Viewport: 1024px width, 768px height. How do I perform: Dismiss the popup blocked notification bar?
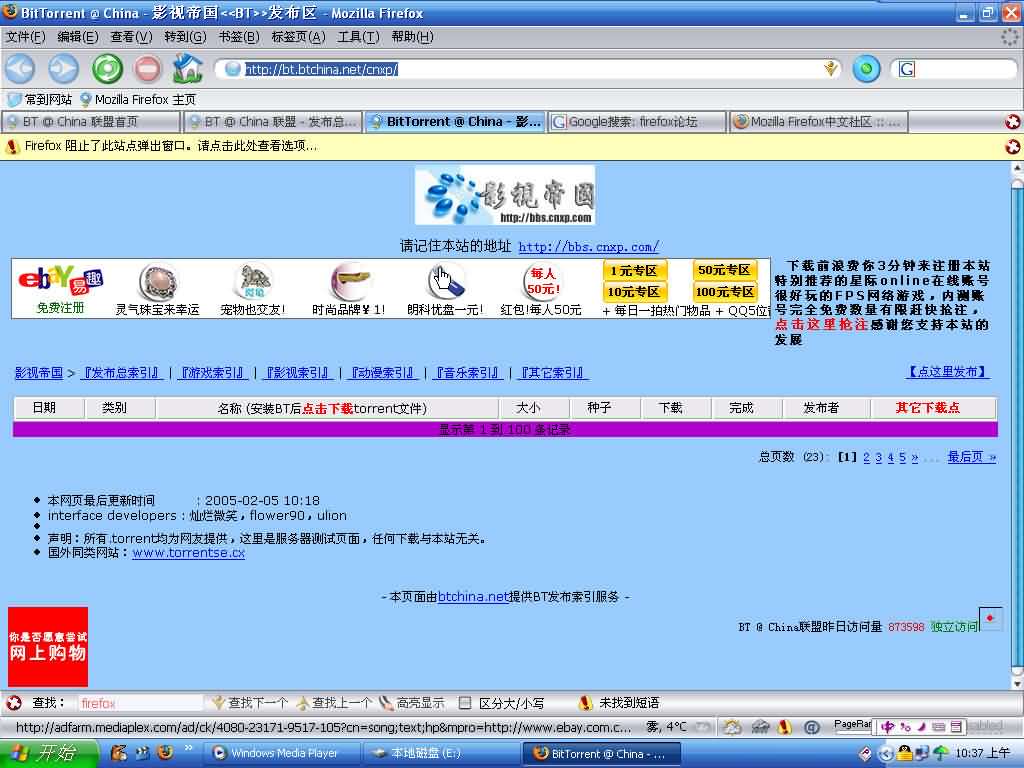pyautogui.click(x=1012, y=147)
